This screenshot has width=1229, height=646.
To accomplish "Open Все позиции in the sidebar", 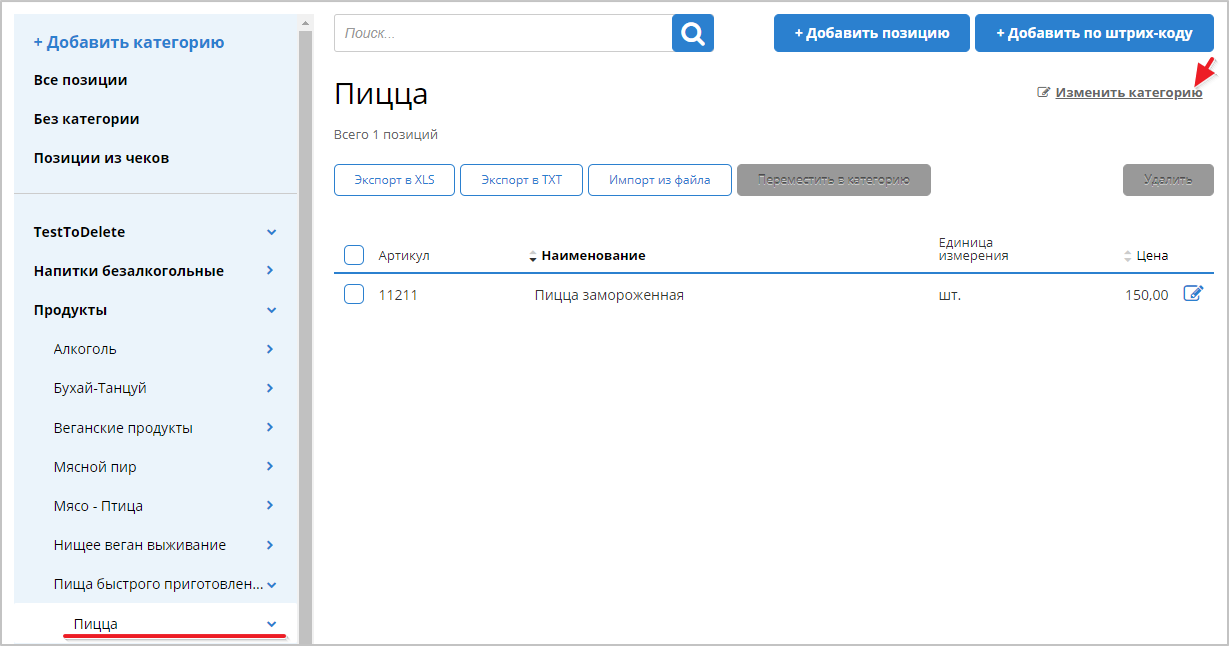I will (80, 80).
